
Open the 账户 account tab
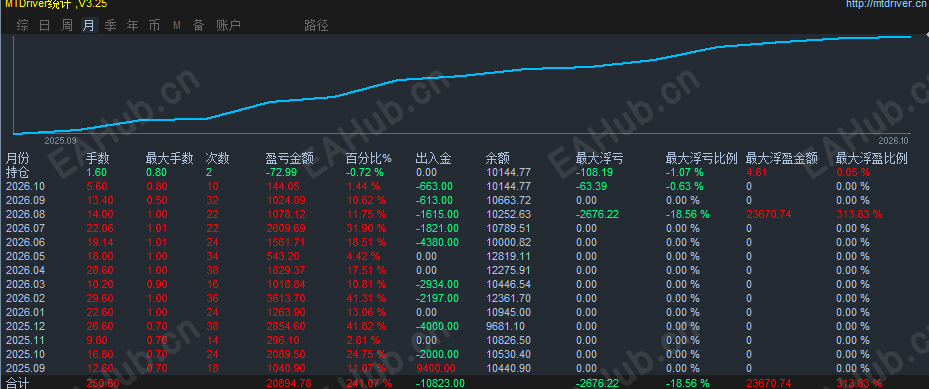coord(228,25)
